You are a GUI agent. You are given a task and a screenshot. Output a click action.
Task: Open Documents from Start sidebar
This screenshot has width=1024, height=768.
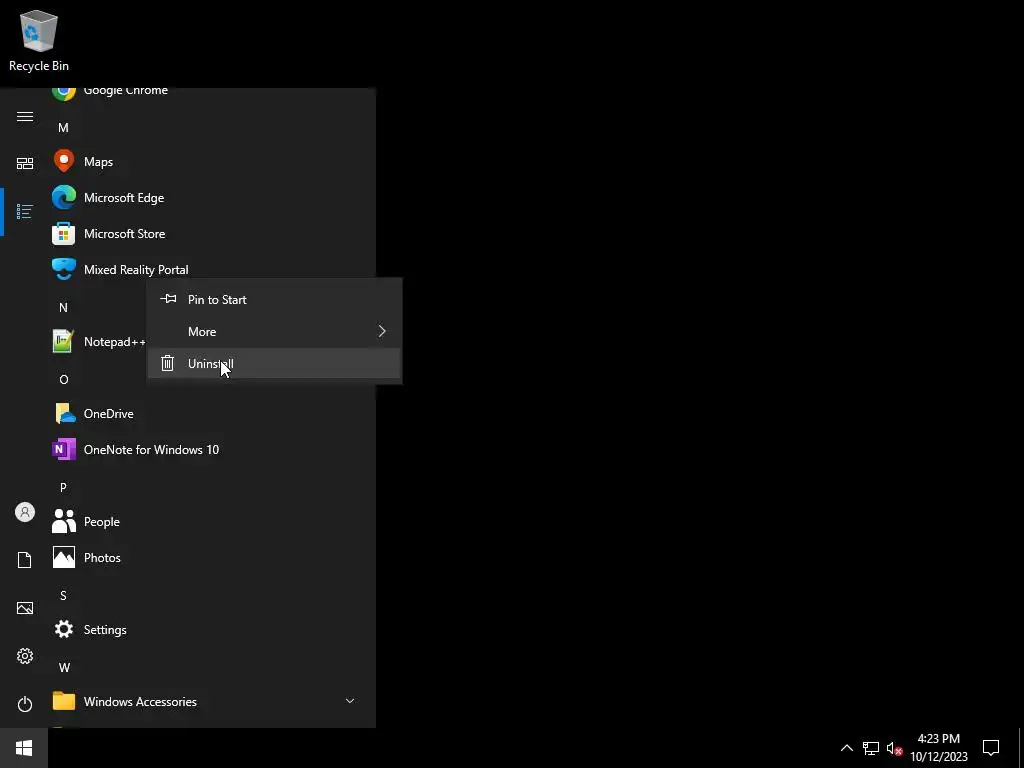(25, 560)
